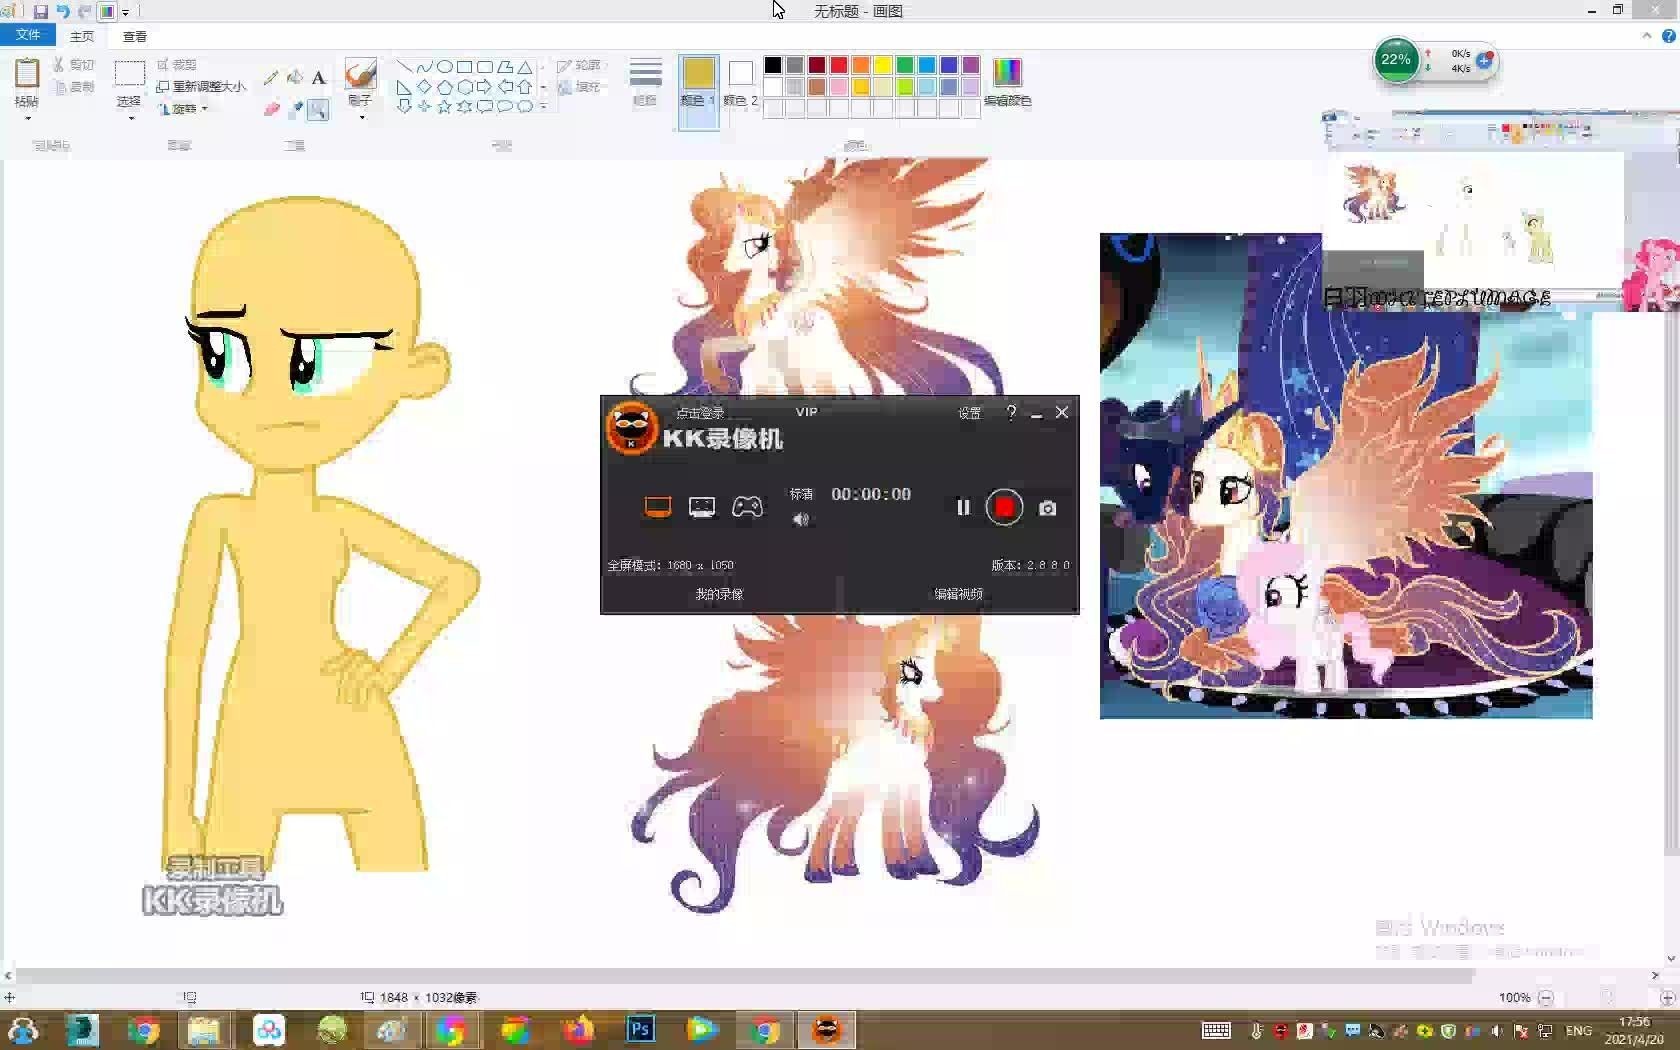
Task: Select the Eraser tool
Action: (x=271, y=109)
